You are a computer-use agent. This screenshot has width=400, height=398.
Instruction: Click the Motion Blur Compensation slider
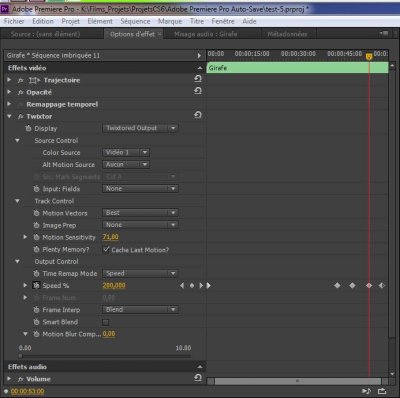pyautogui.click(x=105, y=356)
